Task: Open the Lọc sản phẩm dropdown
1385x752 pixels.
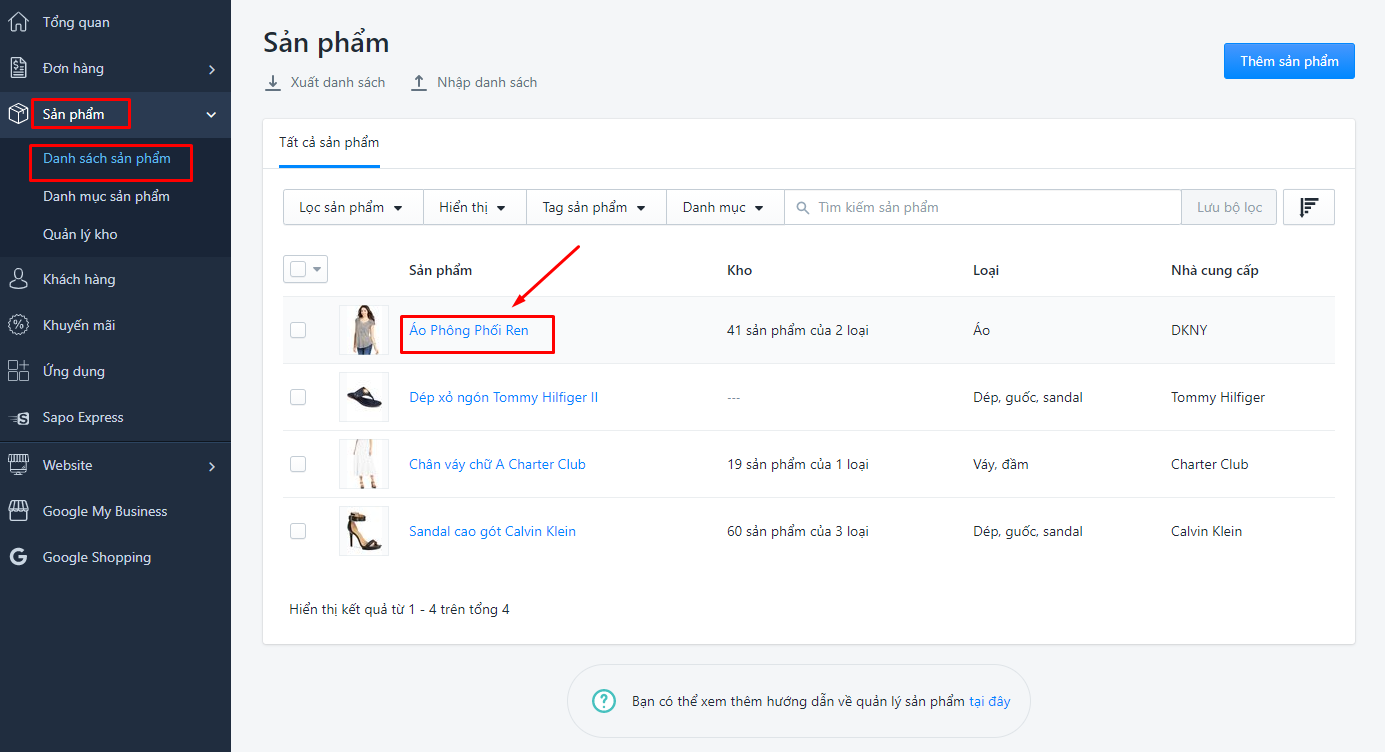Action: click(353, 207)
